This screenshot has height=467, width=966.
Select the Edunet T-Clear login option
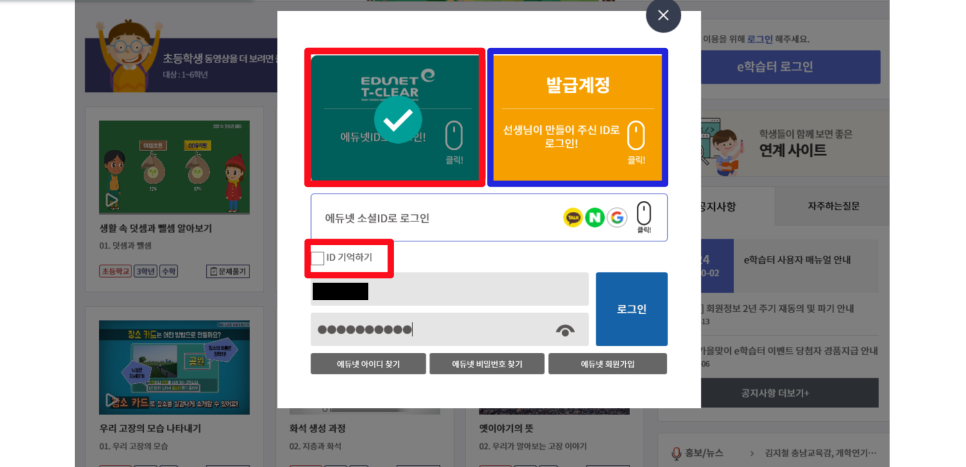point(395,118)
